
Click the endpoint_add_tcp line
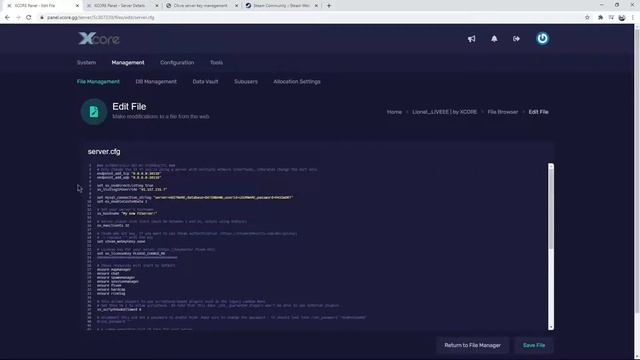coord(129,173)
